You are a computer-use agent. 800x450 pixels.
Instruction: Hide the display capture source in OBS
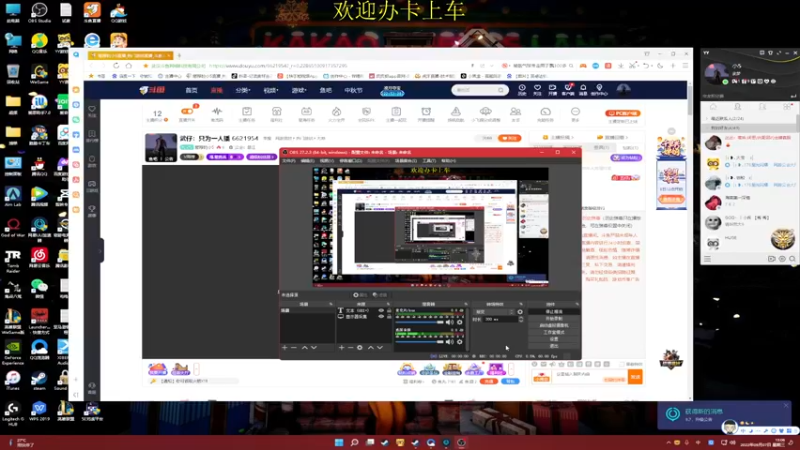point(381,316)
